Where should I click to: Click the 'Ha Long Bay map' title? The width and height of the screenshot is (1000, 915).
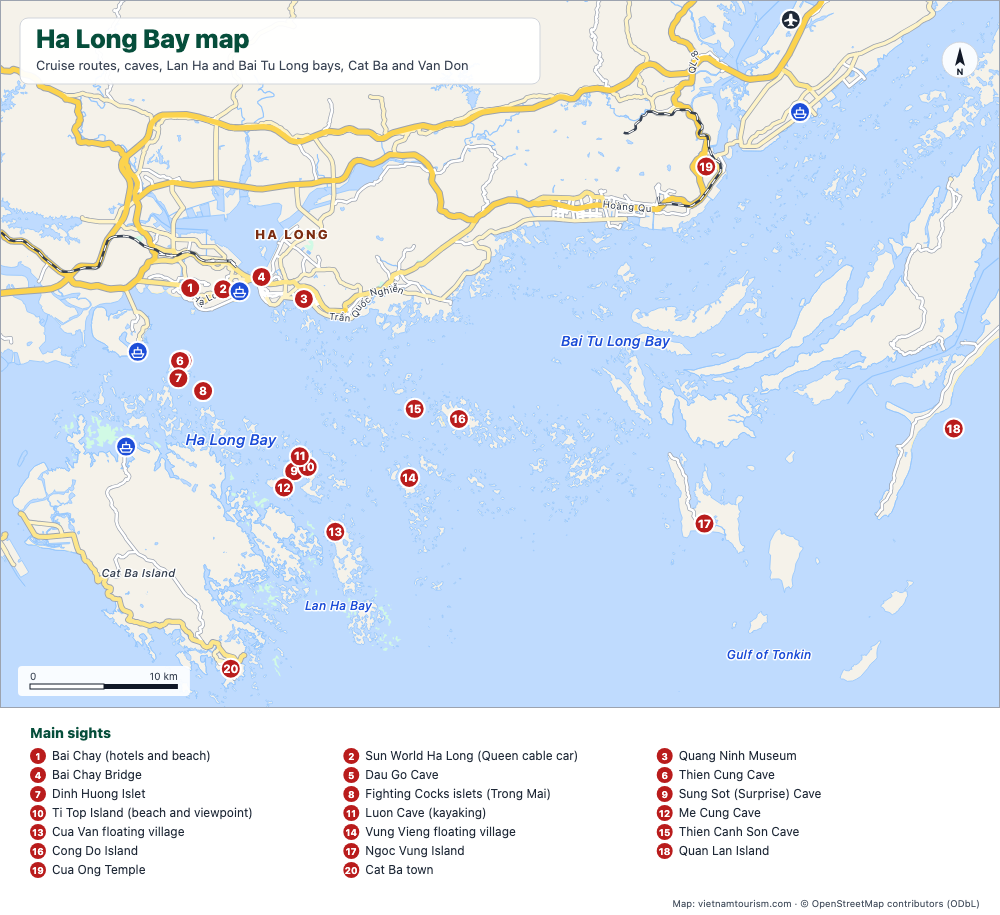142,39
